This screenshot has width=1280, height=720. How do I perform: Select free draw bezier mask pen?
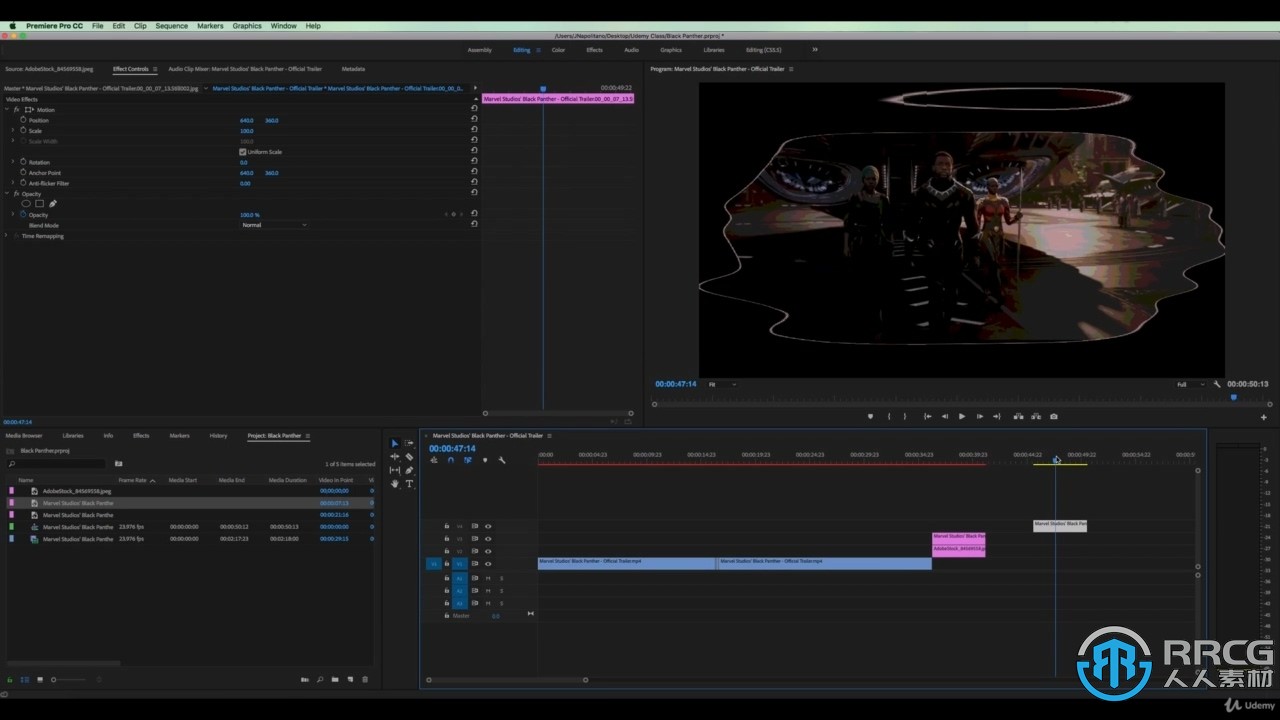53,204
